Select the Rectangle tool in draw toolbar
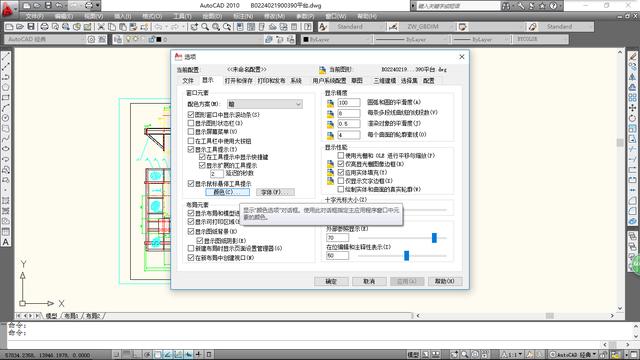 (x=6, y=98)
